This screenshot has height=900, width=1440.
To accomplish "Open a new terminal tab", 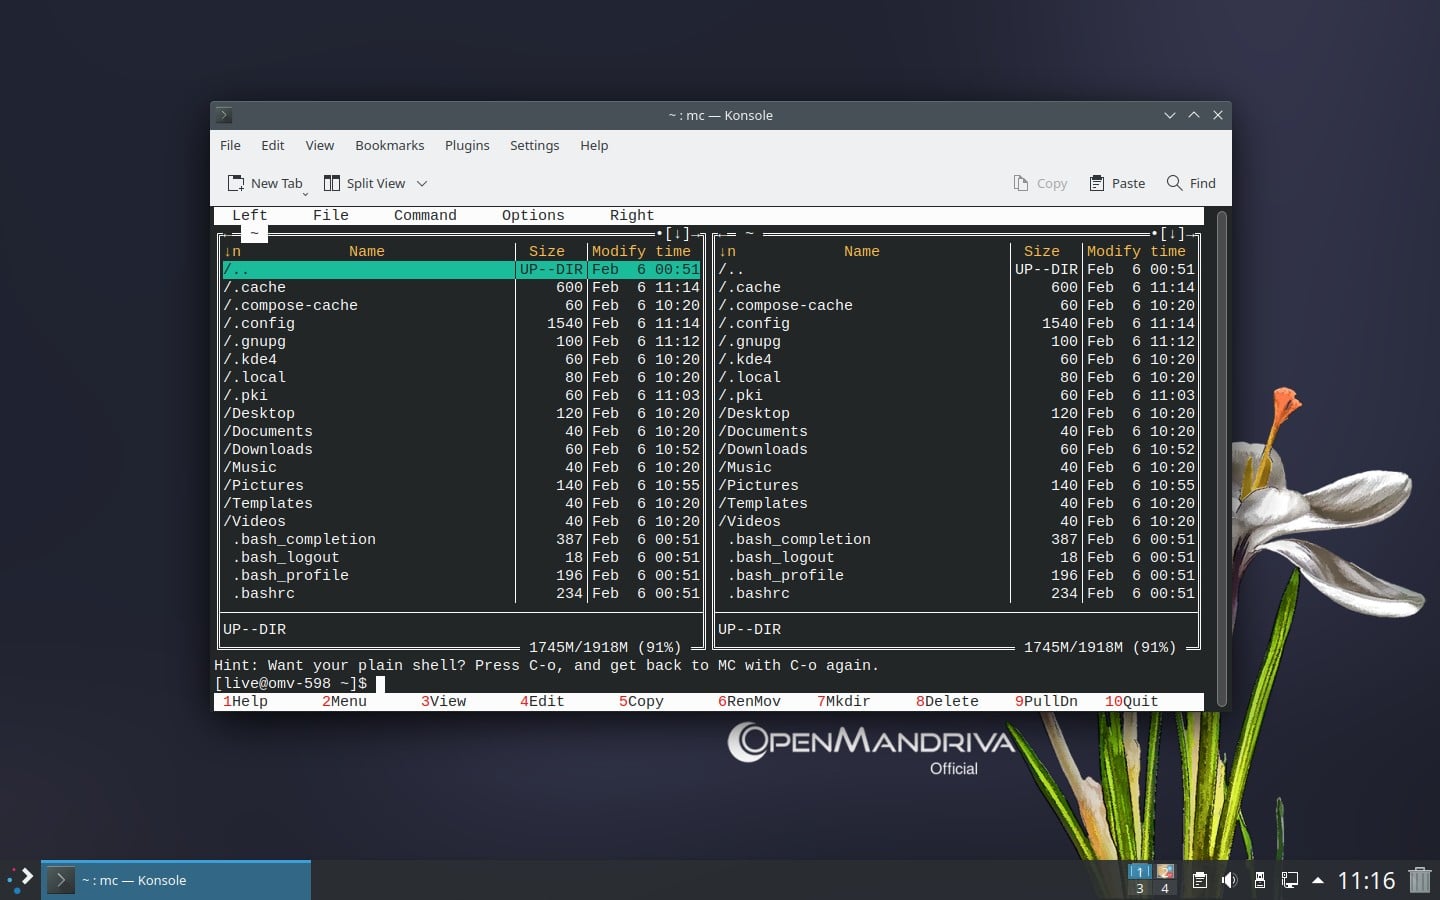I will tap(266, 183).
